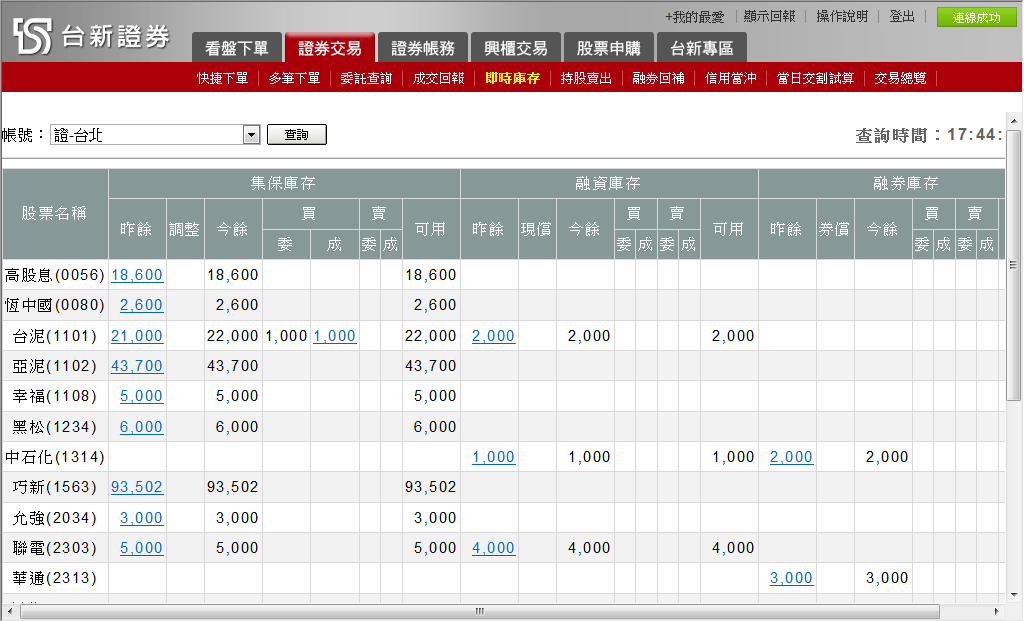Viewport: 1024px width, 621px height.
Task: Click 台泥 昨餘 21,000 link
Action: click(x=137, y=336)
